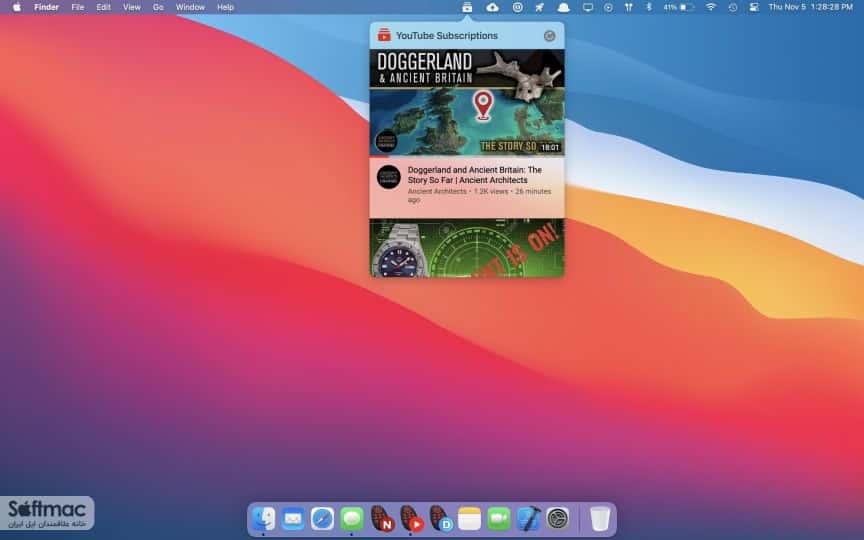The image size is (864, 540).
Task: Click the Ancient Architects channel avatar
Action: click(388, 177)
